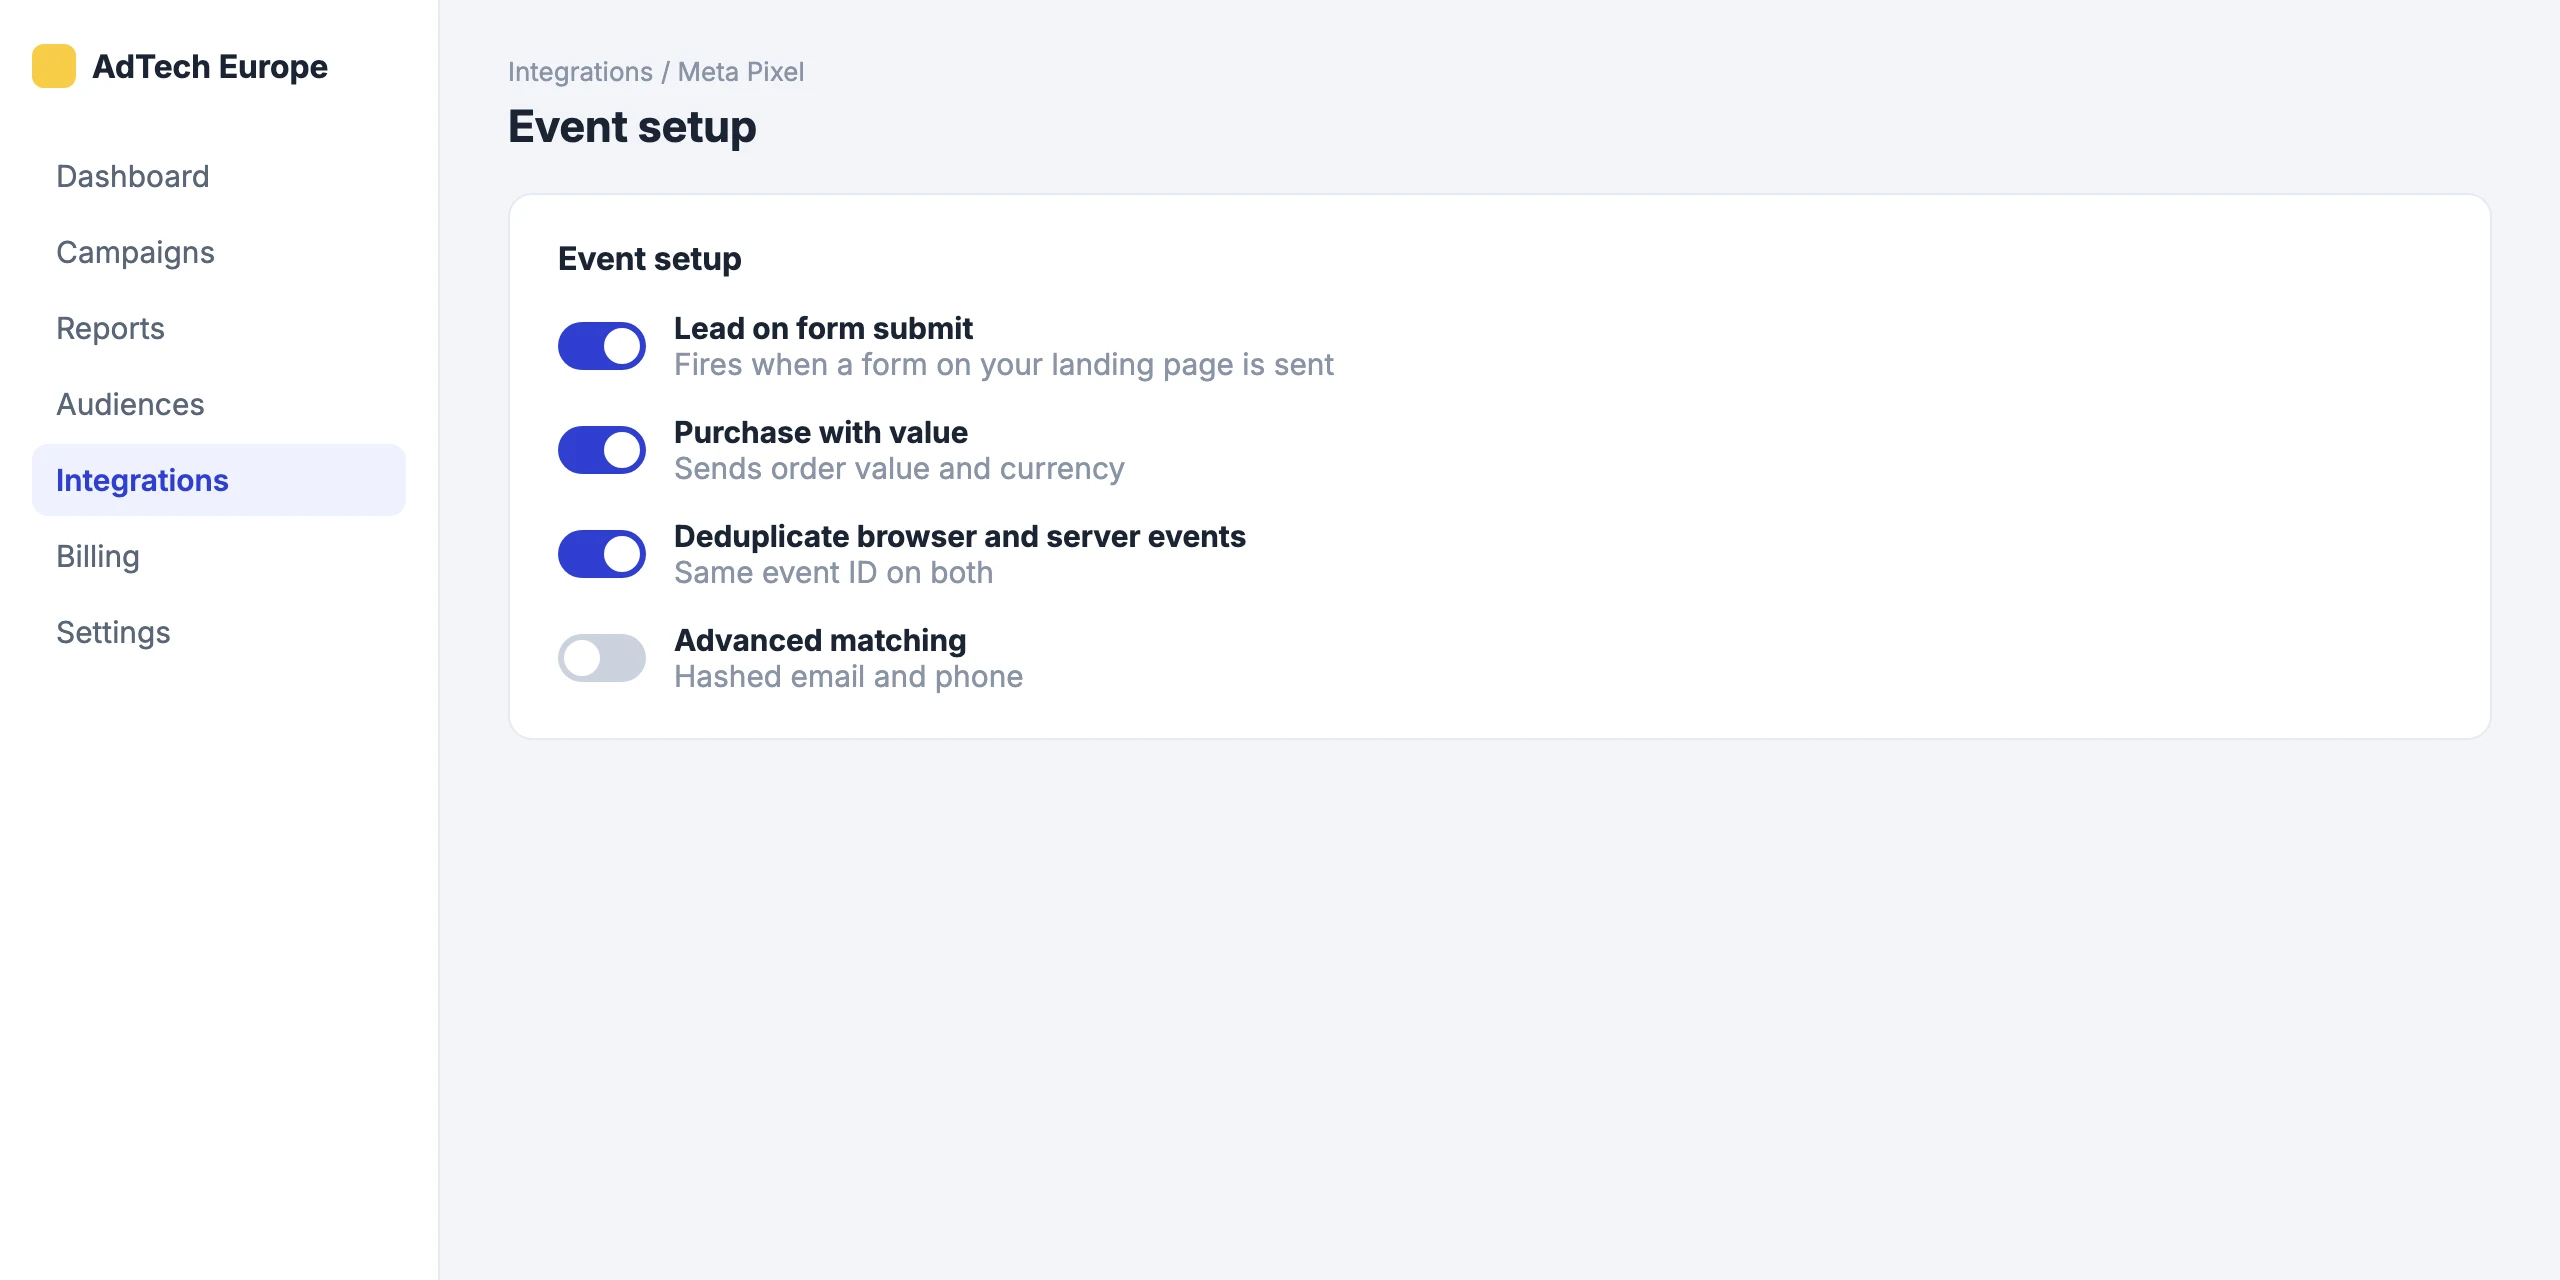Click the AdTech Europe brand name
Image resolution: width=2560 pixels, height=1280 pixels.
(210, 66)
